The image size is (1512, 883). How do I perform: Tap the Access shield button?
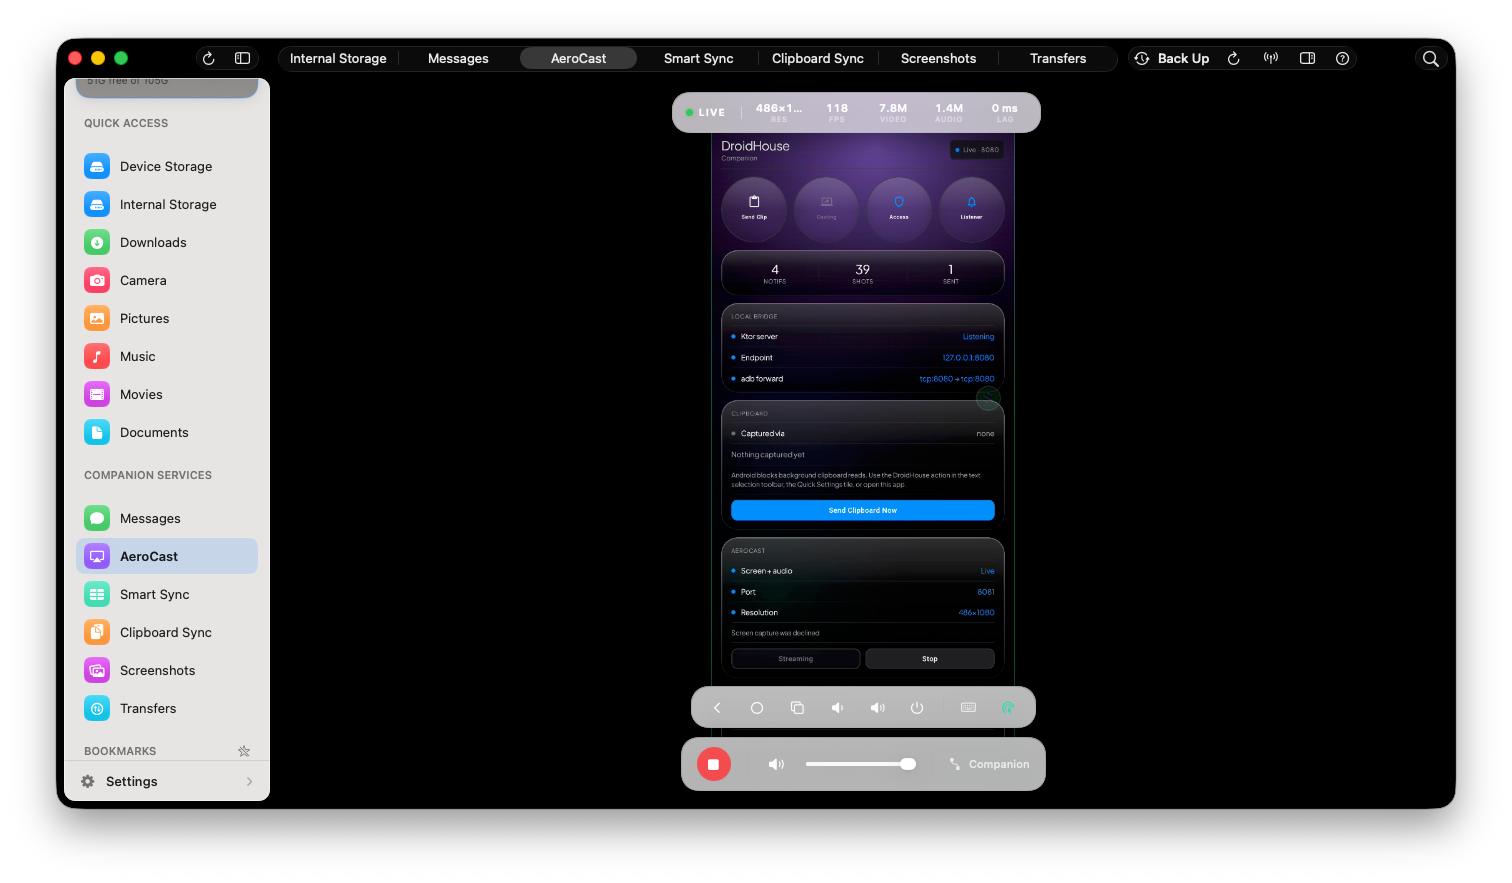899,209
